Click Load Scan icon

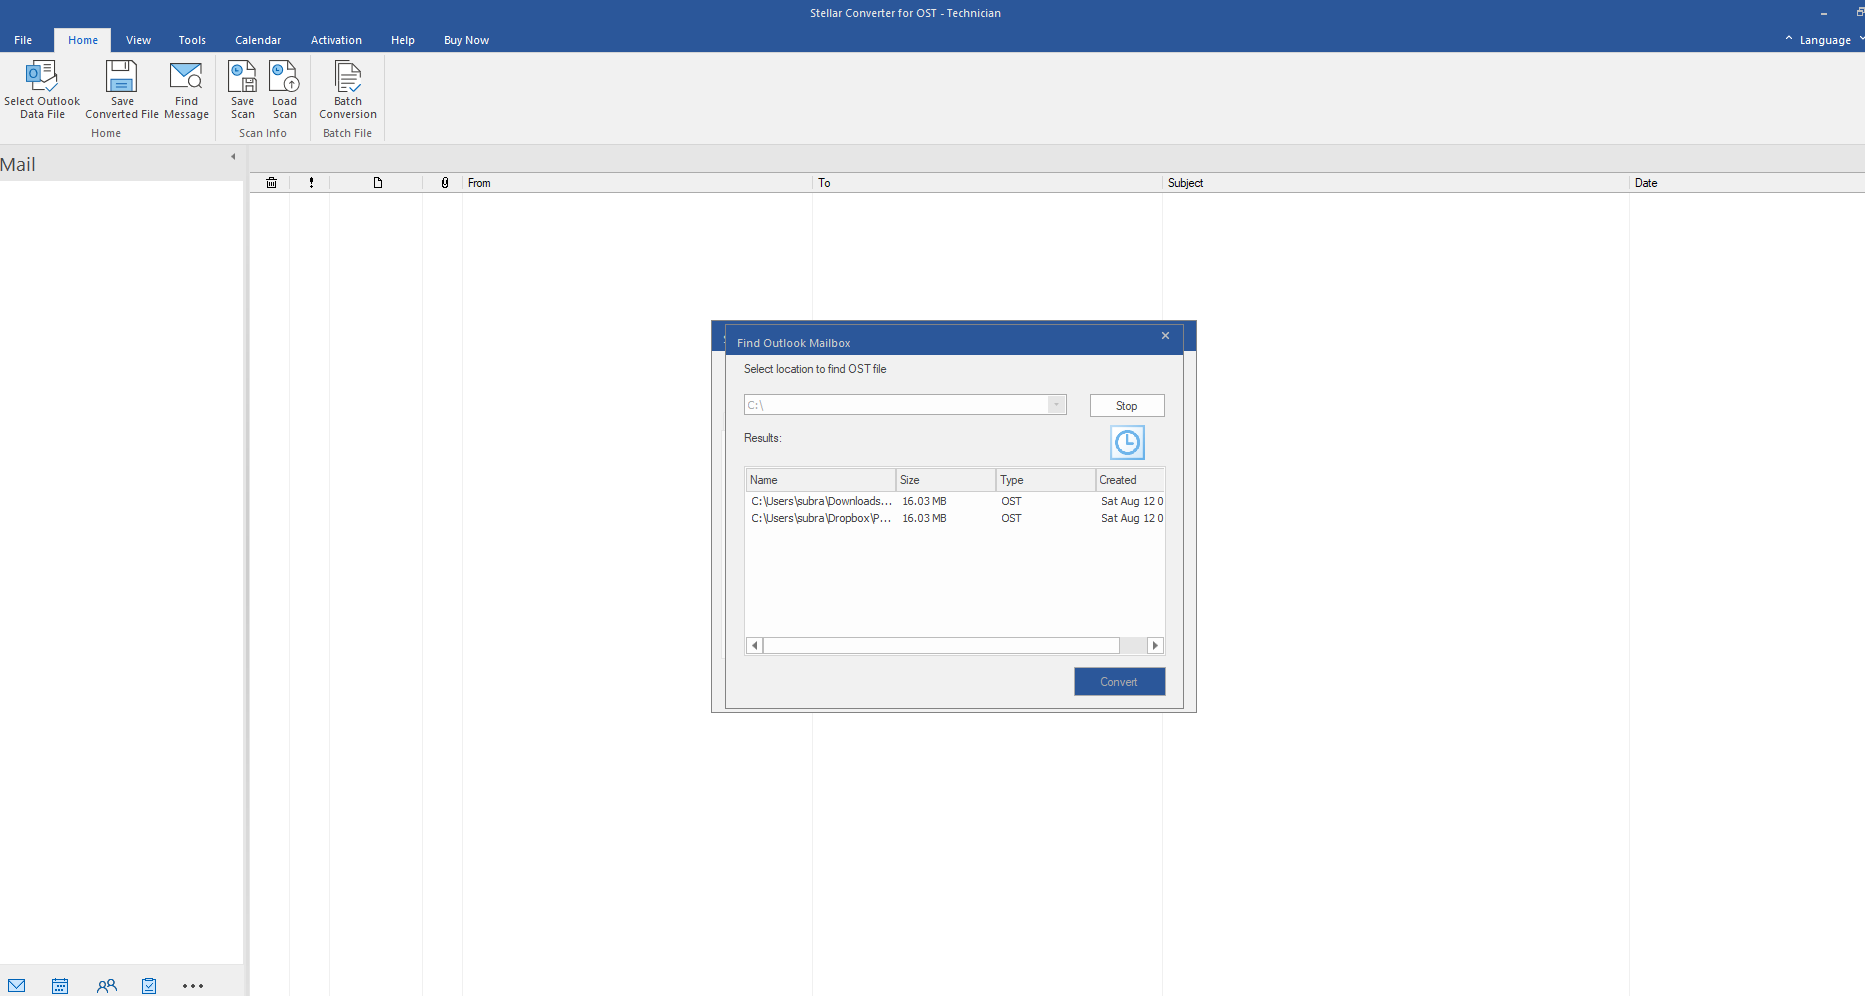point(284,76)
